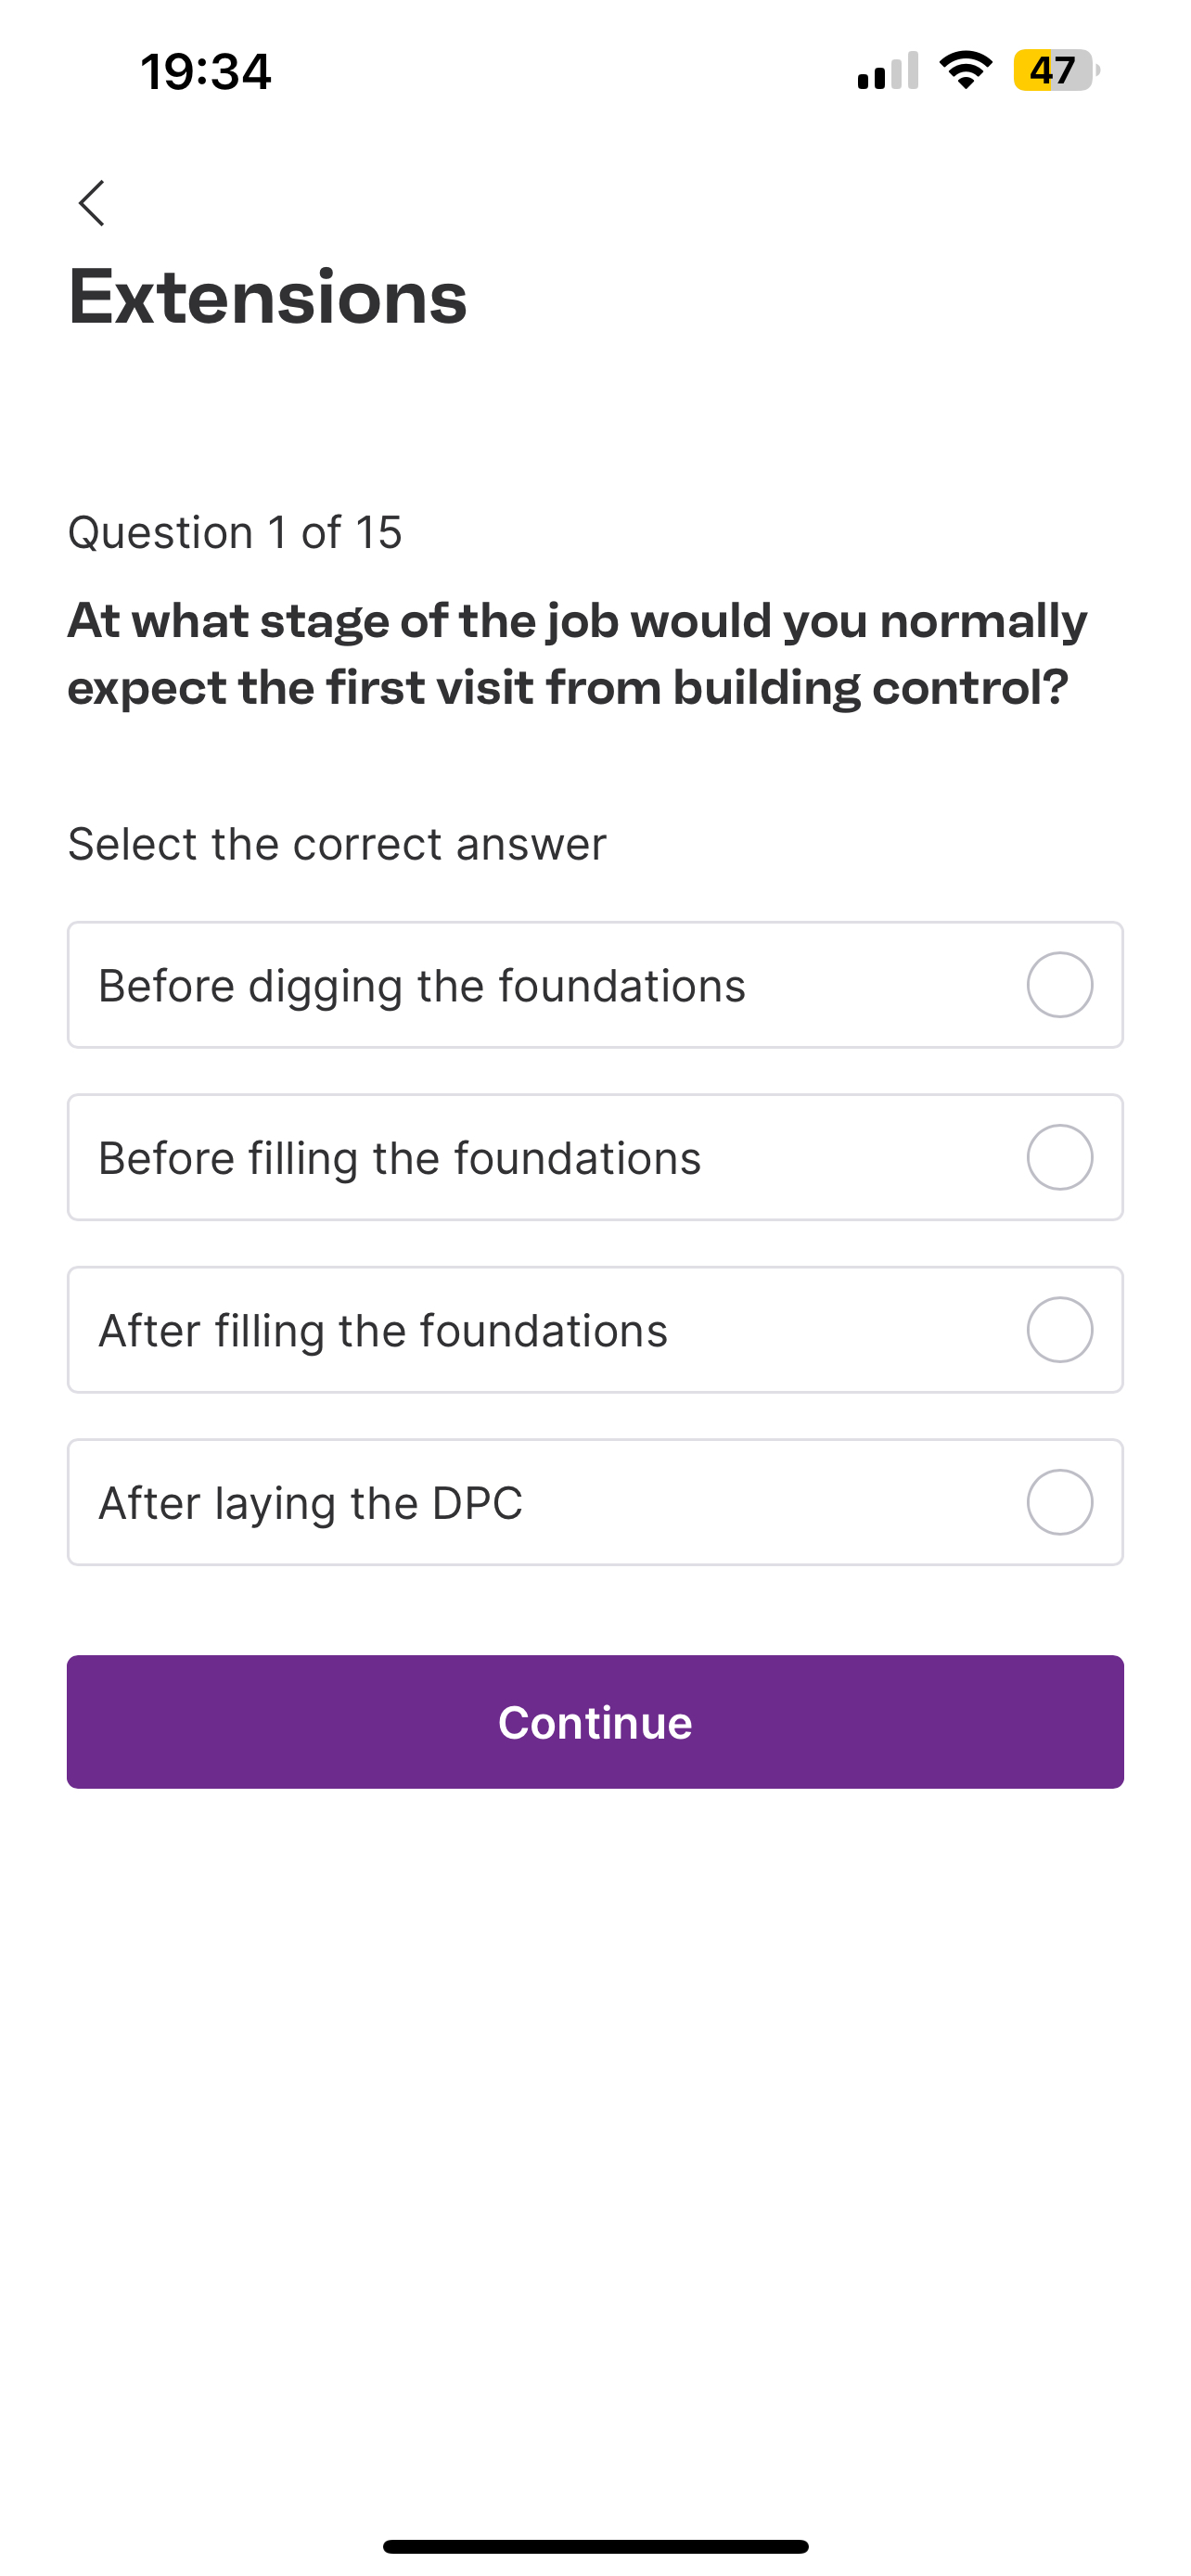Screen dimensions: 1191x2576
Task: Select 'Before digging the foundations'
Action: tap(595, 985)
